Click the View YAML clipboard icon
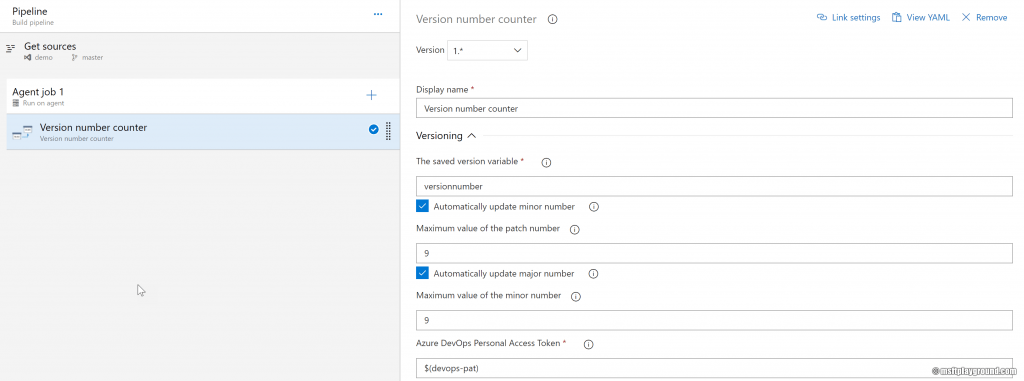The image size is (1024, 381). [897, 18]
